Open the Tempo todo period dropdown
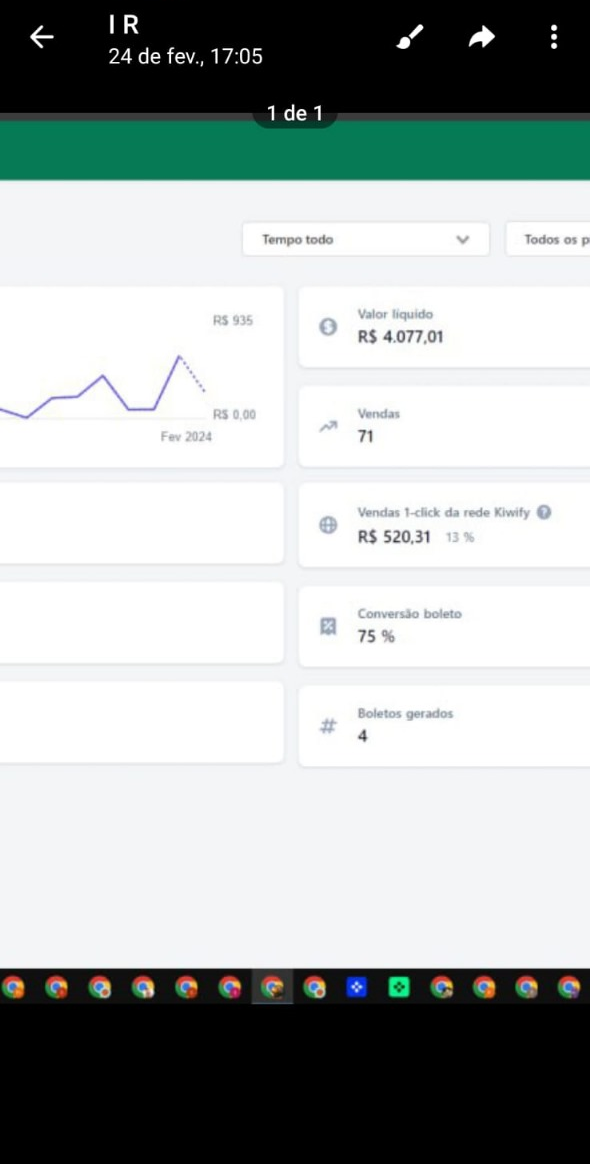The width and height of the screenshot is (590, 1164). [366, 240]
